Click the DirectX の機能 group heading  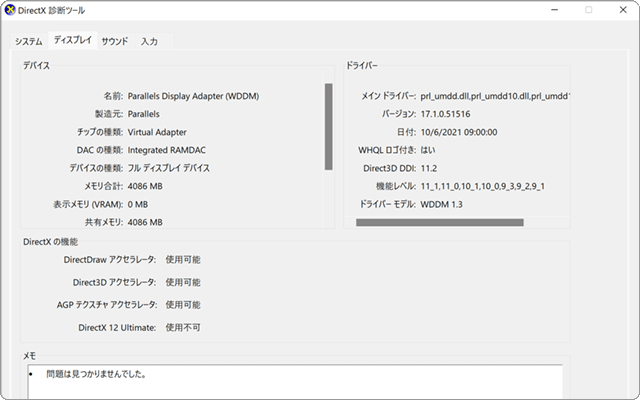tap(50, 242)
